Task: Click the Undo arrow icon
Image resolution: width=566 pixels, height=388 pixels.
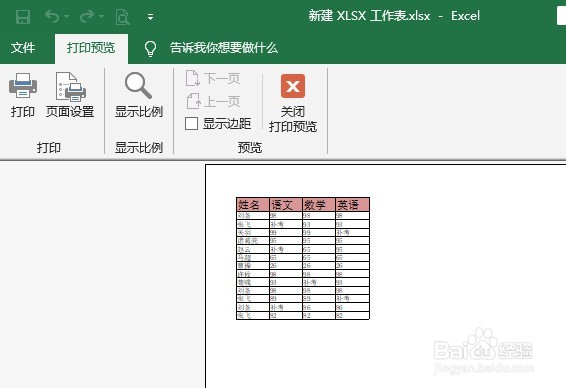Action: coord(52,16)
